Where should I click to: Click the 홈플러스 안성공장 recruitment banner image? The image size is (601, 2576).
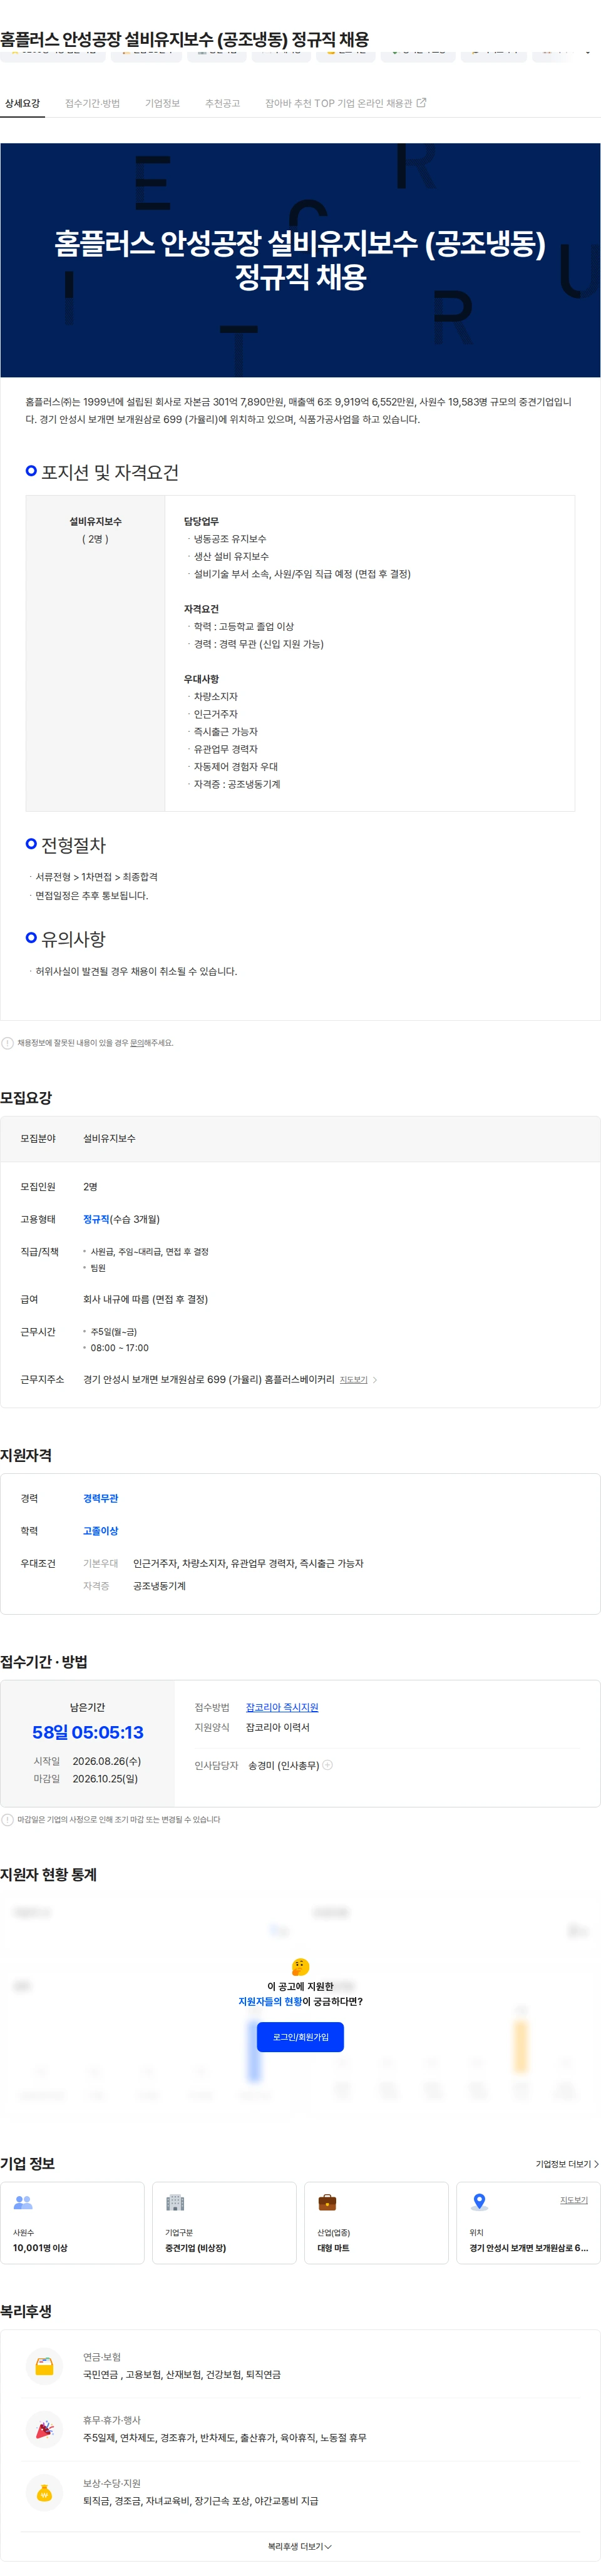click(x=300, y=260)
